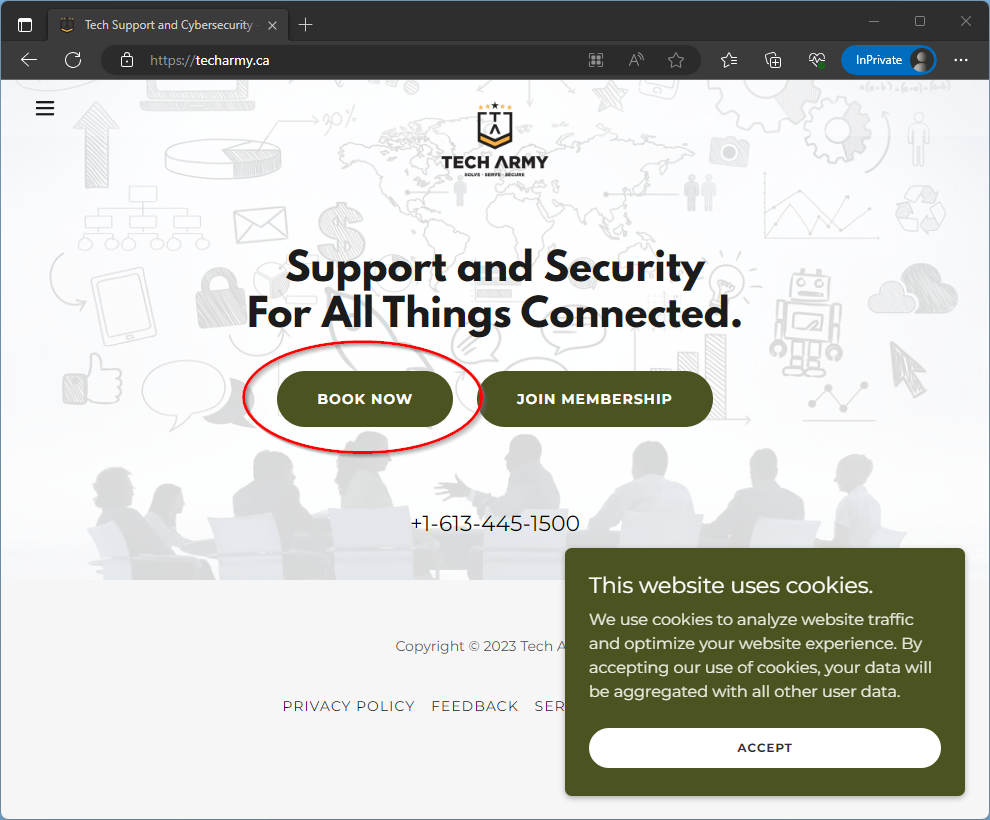Screen dimensions: 990x820
Task: Open the Favorites list icon
Action: [729, 60]
